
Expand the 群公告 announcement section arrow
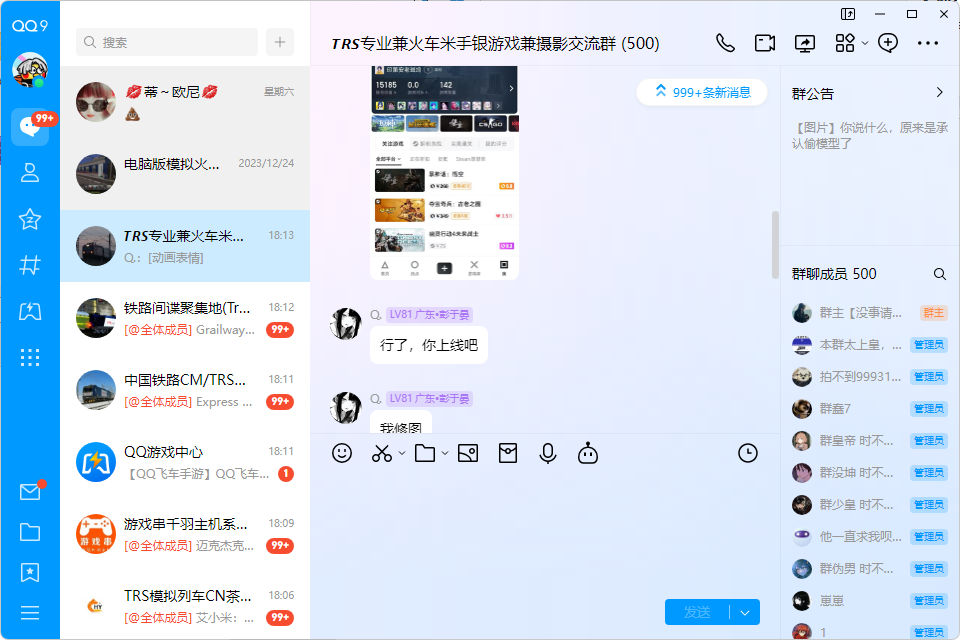click(x=940, y=92)
